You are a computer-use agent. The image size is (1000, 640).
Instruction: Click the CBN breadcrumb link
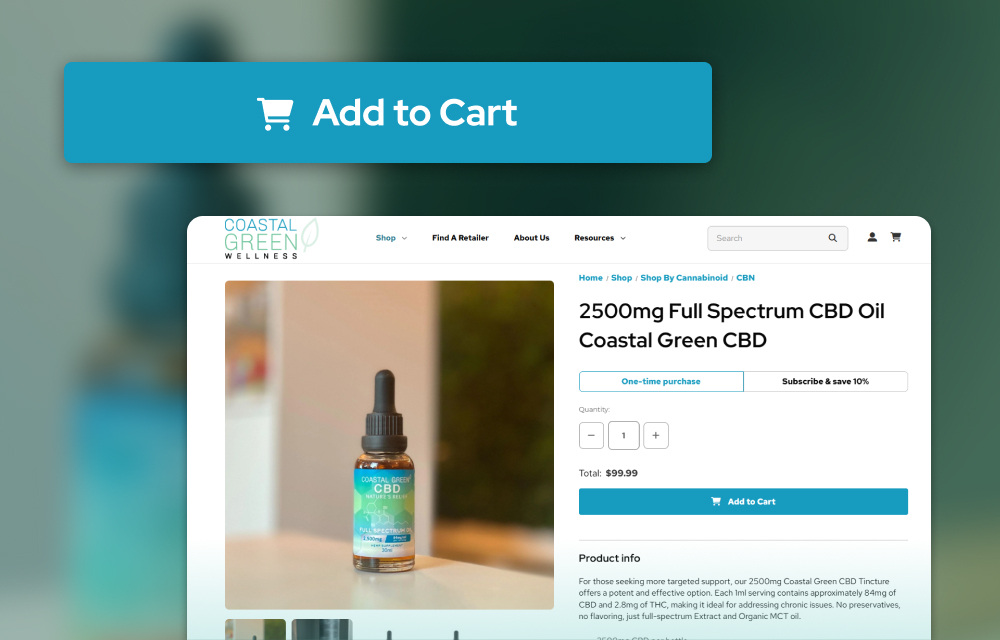click(x=745, y=278)
